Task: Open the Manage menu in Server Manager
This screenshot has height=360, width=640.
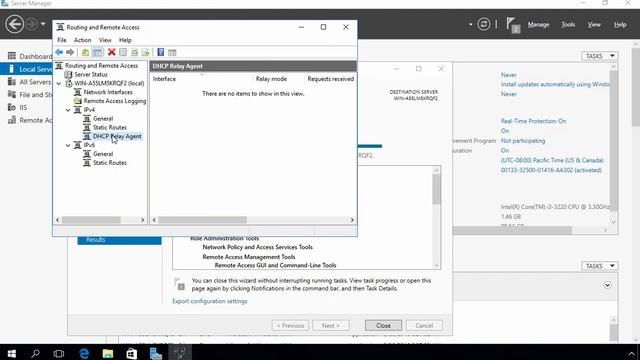Action: pyautogui.click(x=538, y=24)
